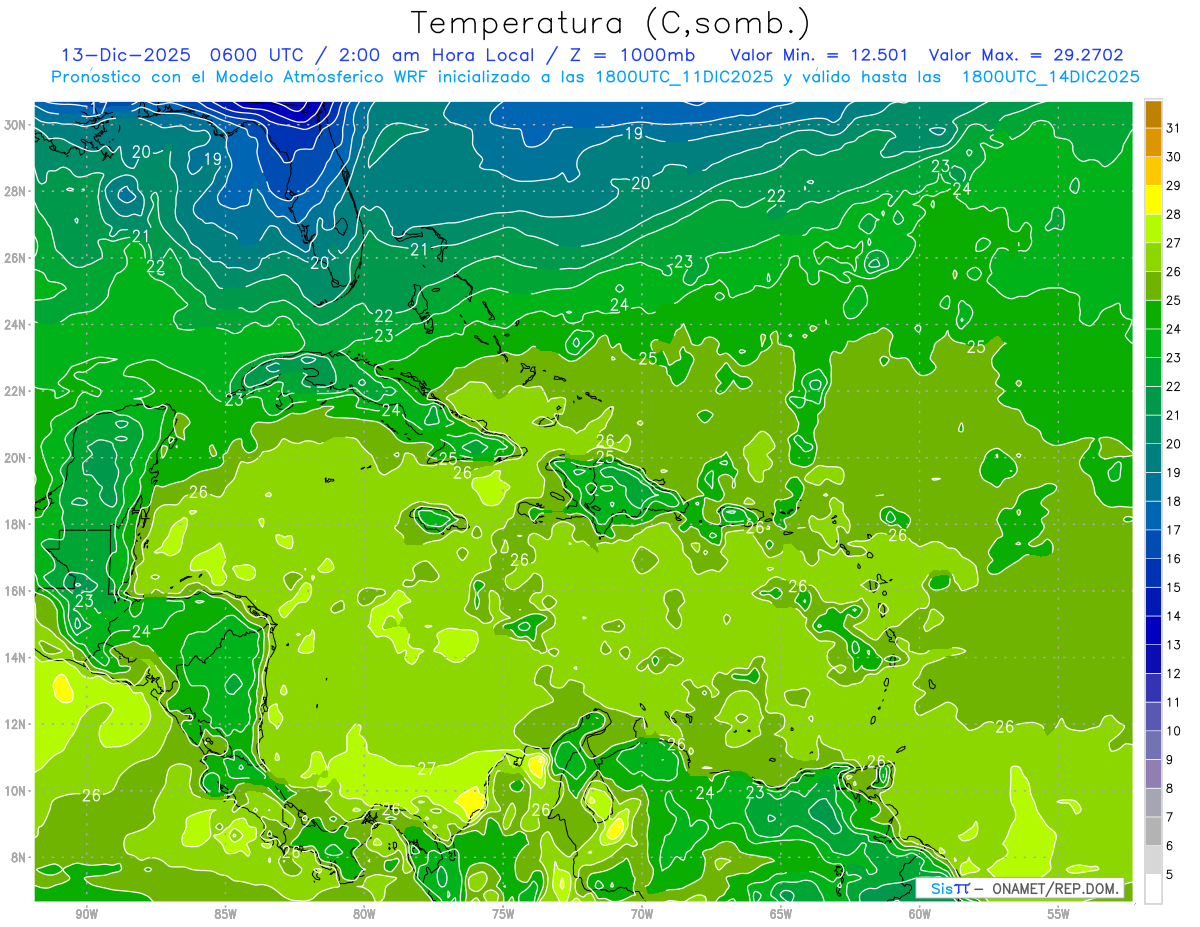The width and height of the screenshot is (1200, 927).
Task: Click the '5' value on the color scale
Action: point(1171,874)
